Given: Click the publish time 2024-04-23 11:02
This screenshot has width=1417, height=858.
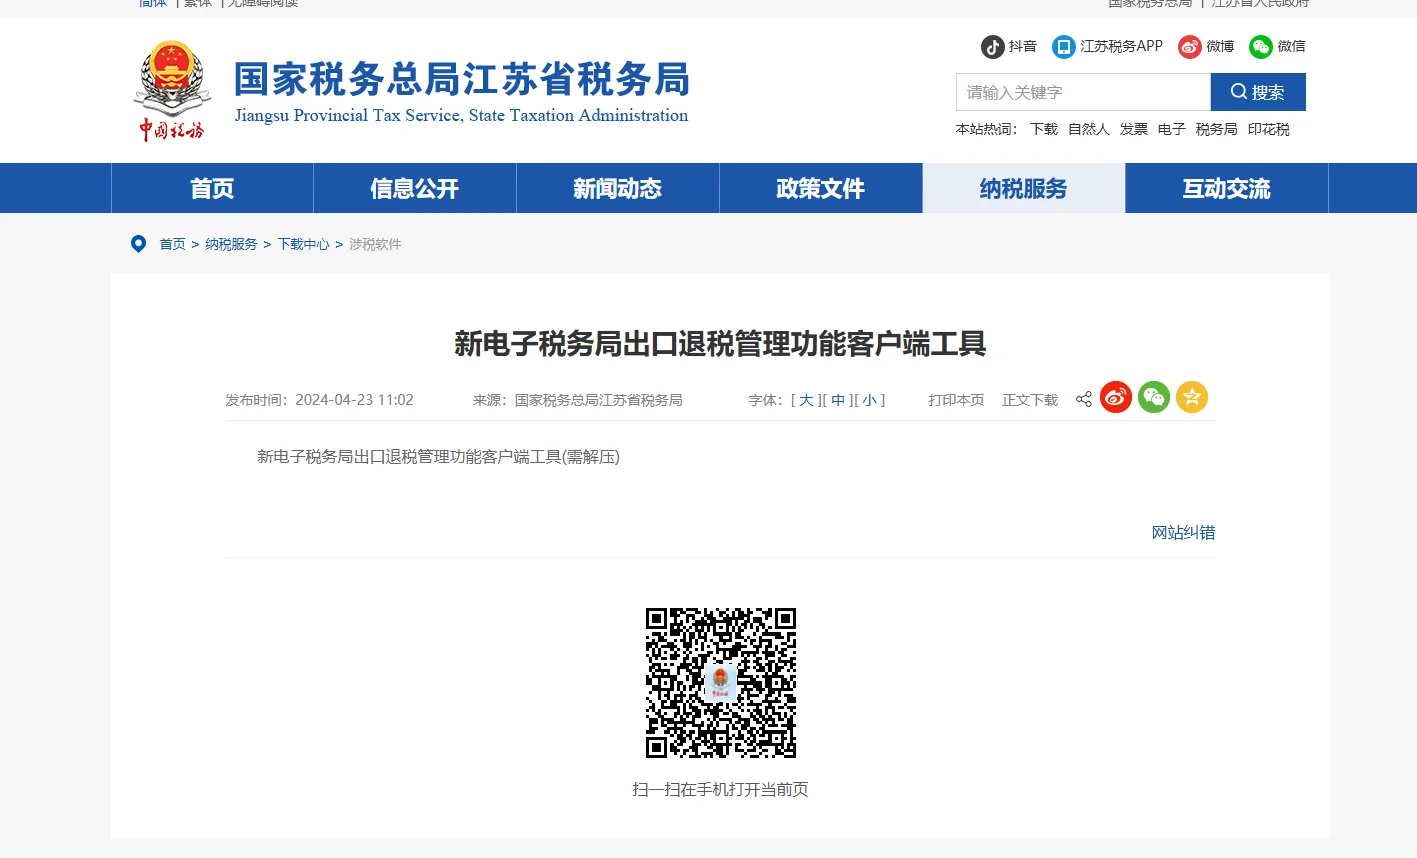Looking at the screenshot, I should pos(354,400).
